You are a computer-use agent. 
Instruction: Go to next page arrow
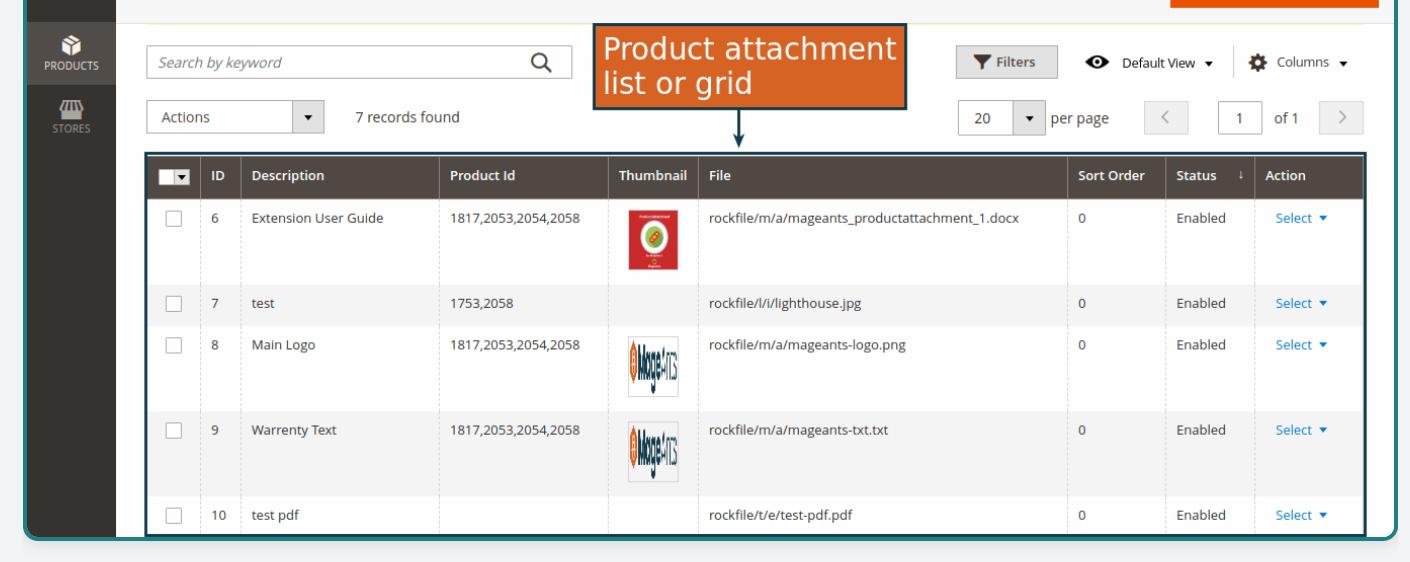click(1341, 118)
